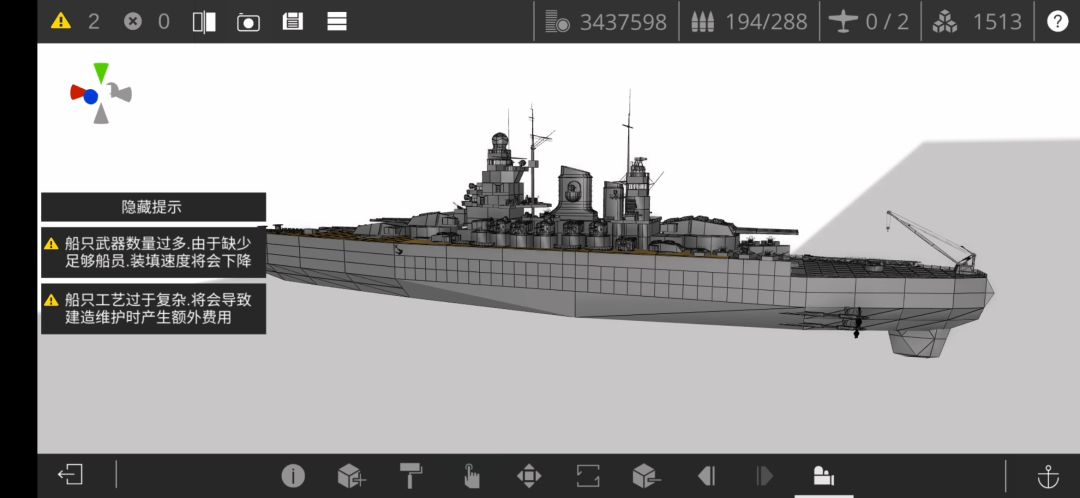Save the ship design
The width and height of the screenshot is (1080, 498).
tap(292, 21)
